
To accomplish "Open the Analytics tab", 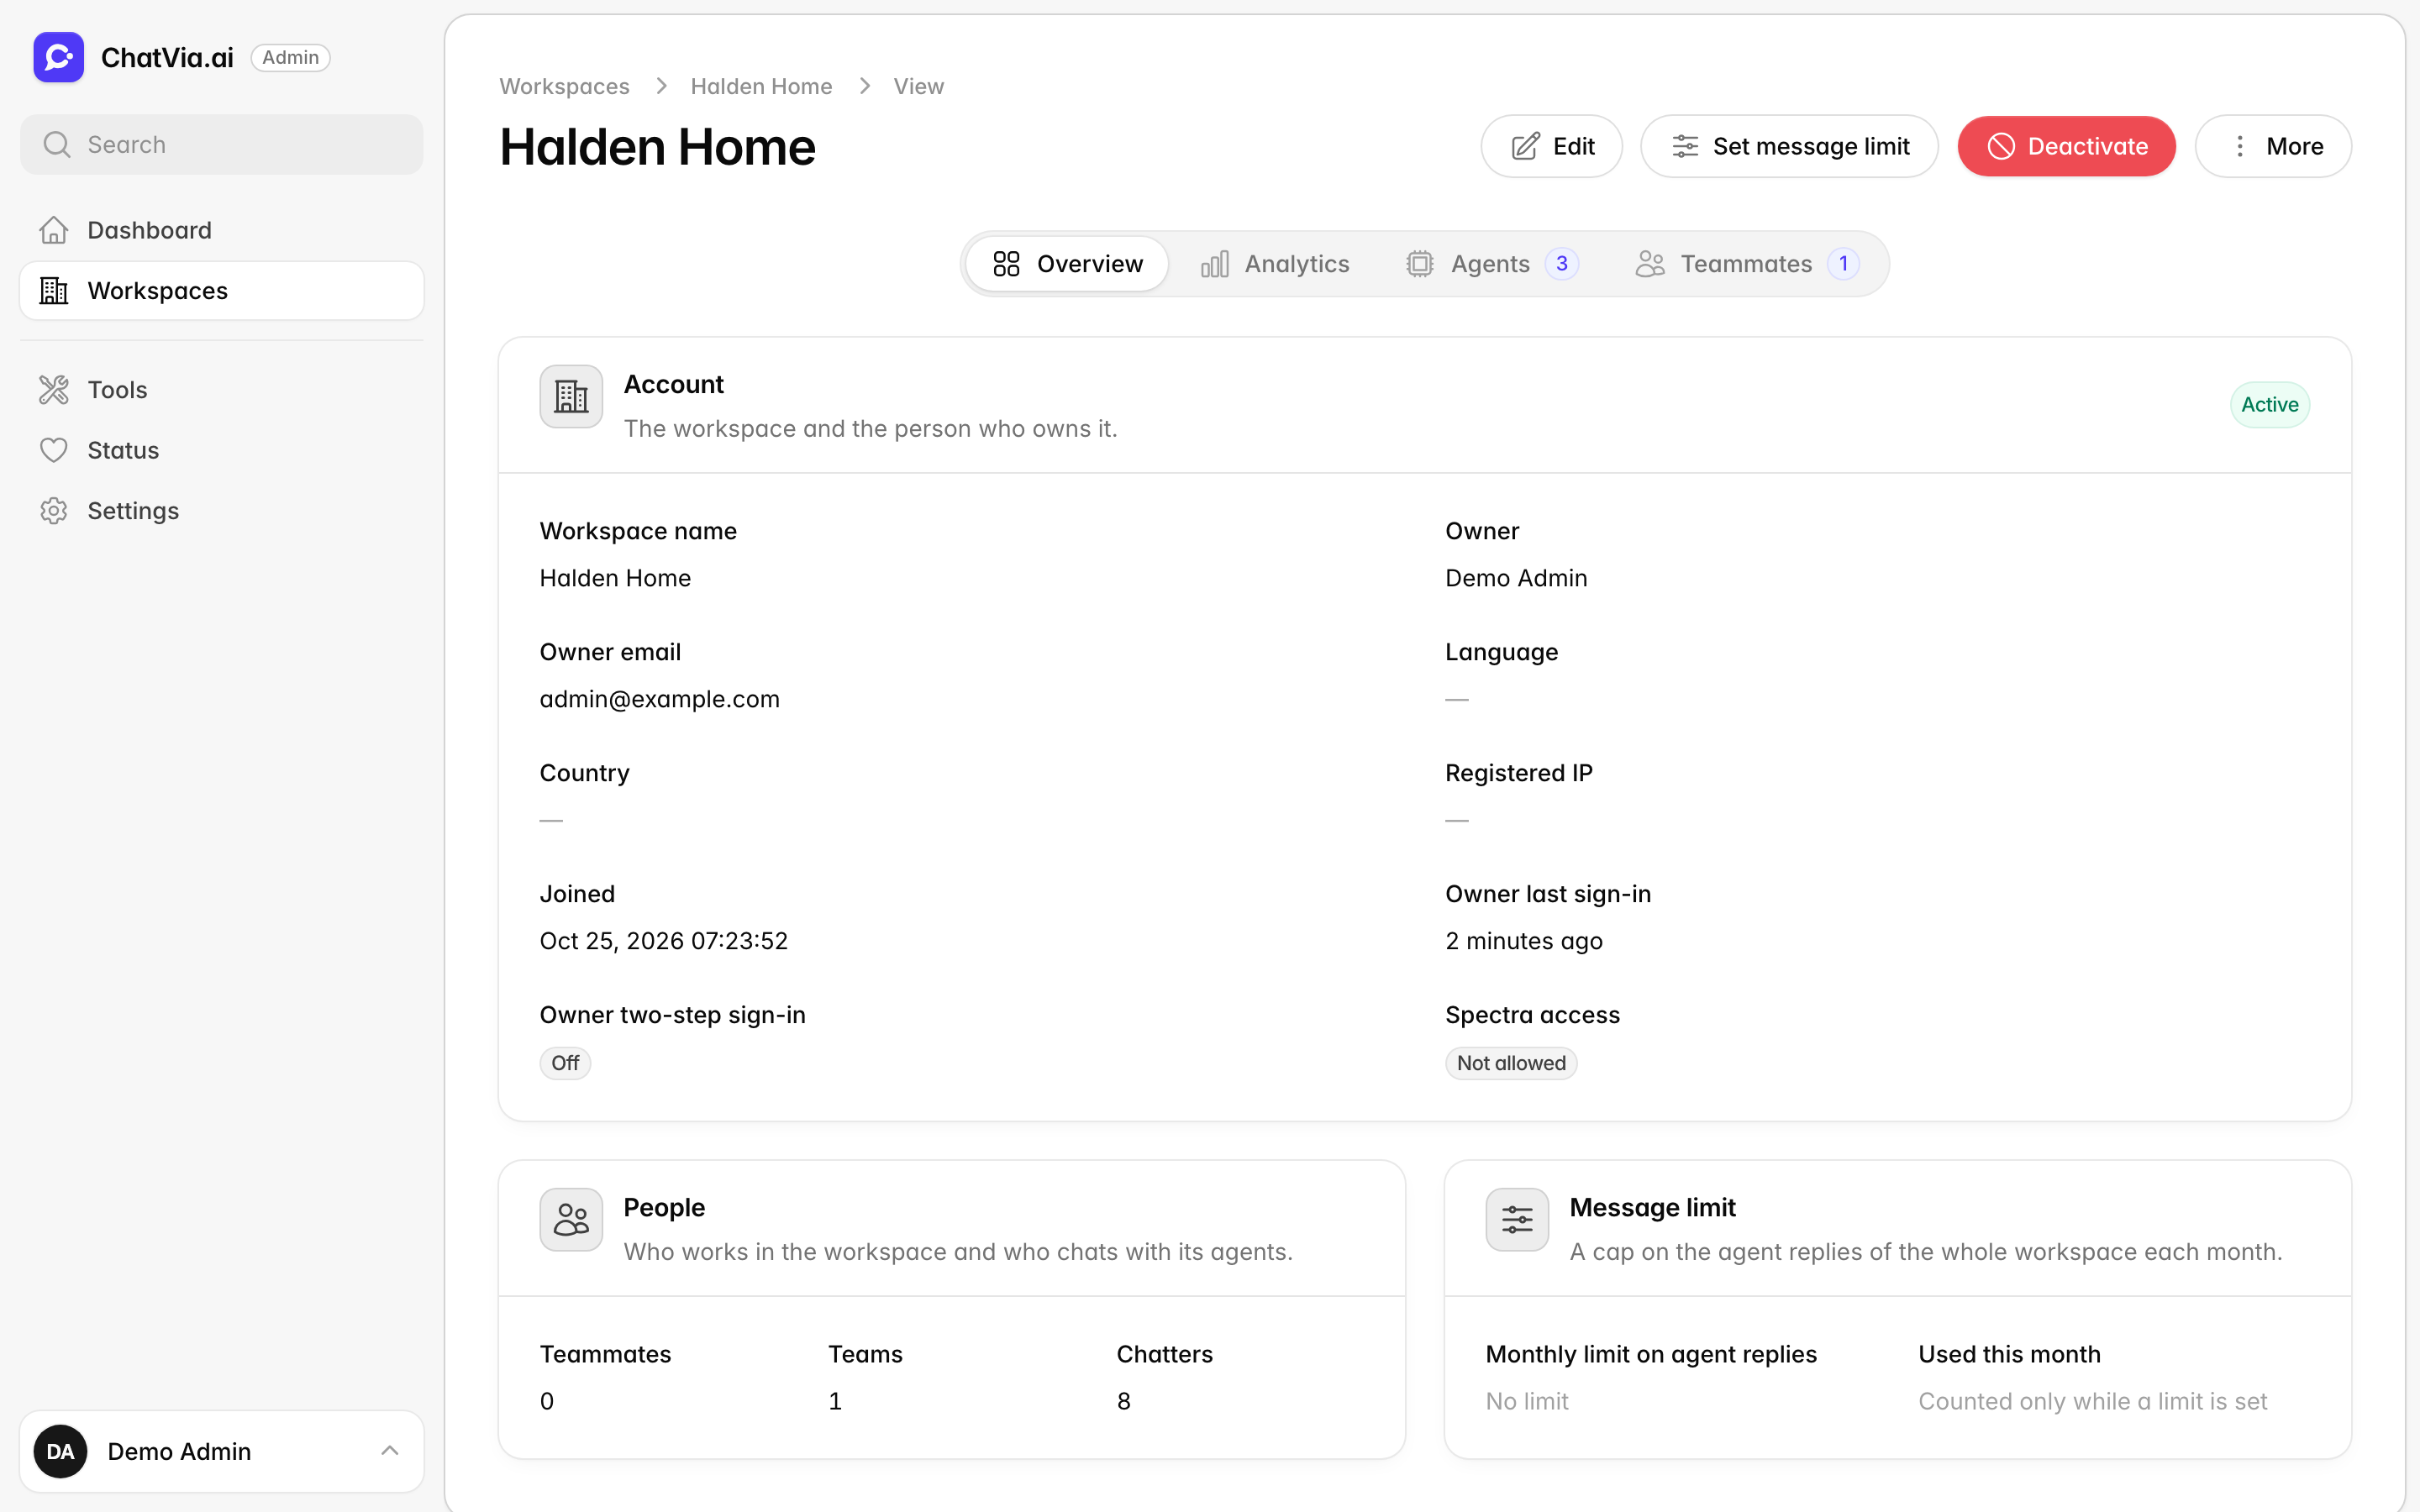I will 1275,264.
